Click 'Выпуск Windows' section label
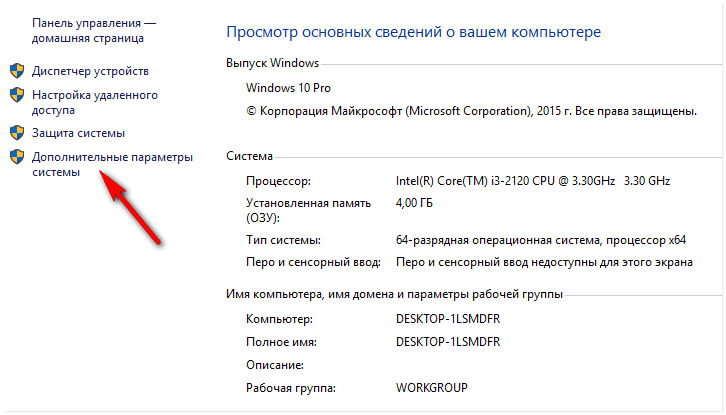This screenshot has height=415, width=726. pos(272,63)
